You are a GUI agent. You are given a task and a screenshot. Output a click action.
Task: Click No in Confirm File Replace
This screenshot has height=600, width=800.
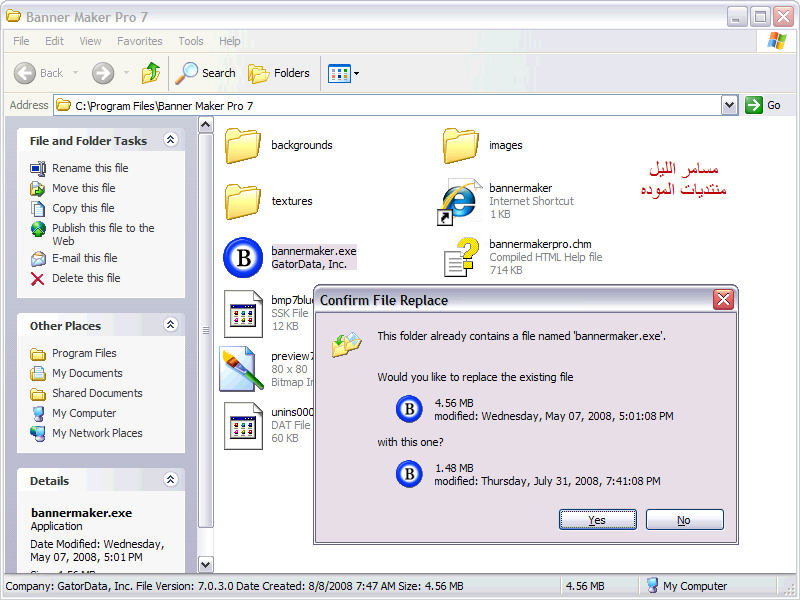(x=684, y=519)
